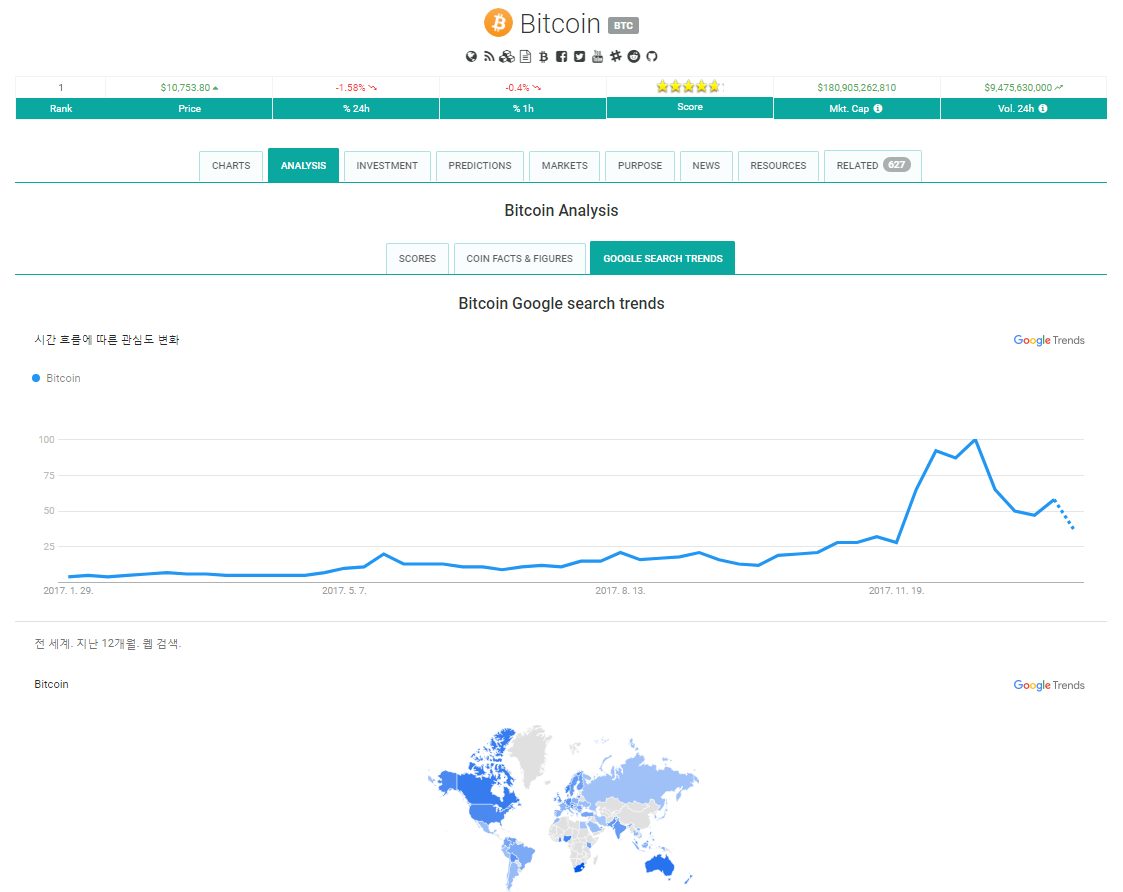Click the five-star score rating

(x=690, y=87)
